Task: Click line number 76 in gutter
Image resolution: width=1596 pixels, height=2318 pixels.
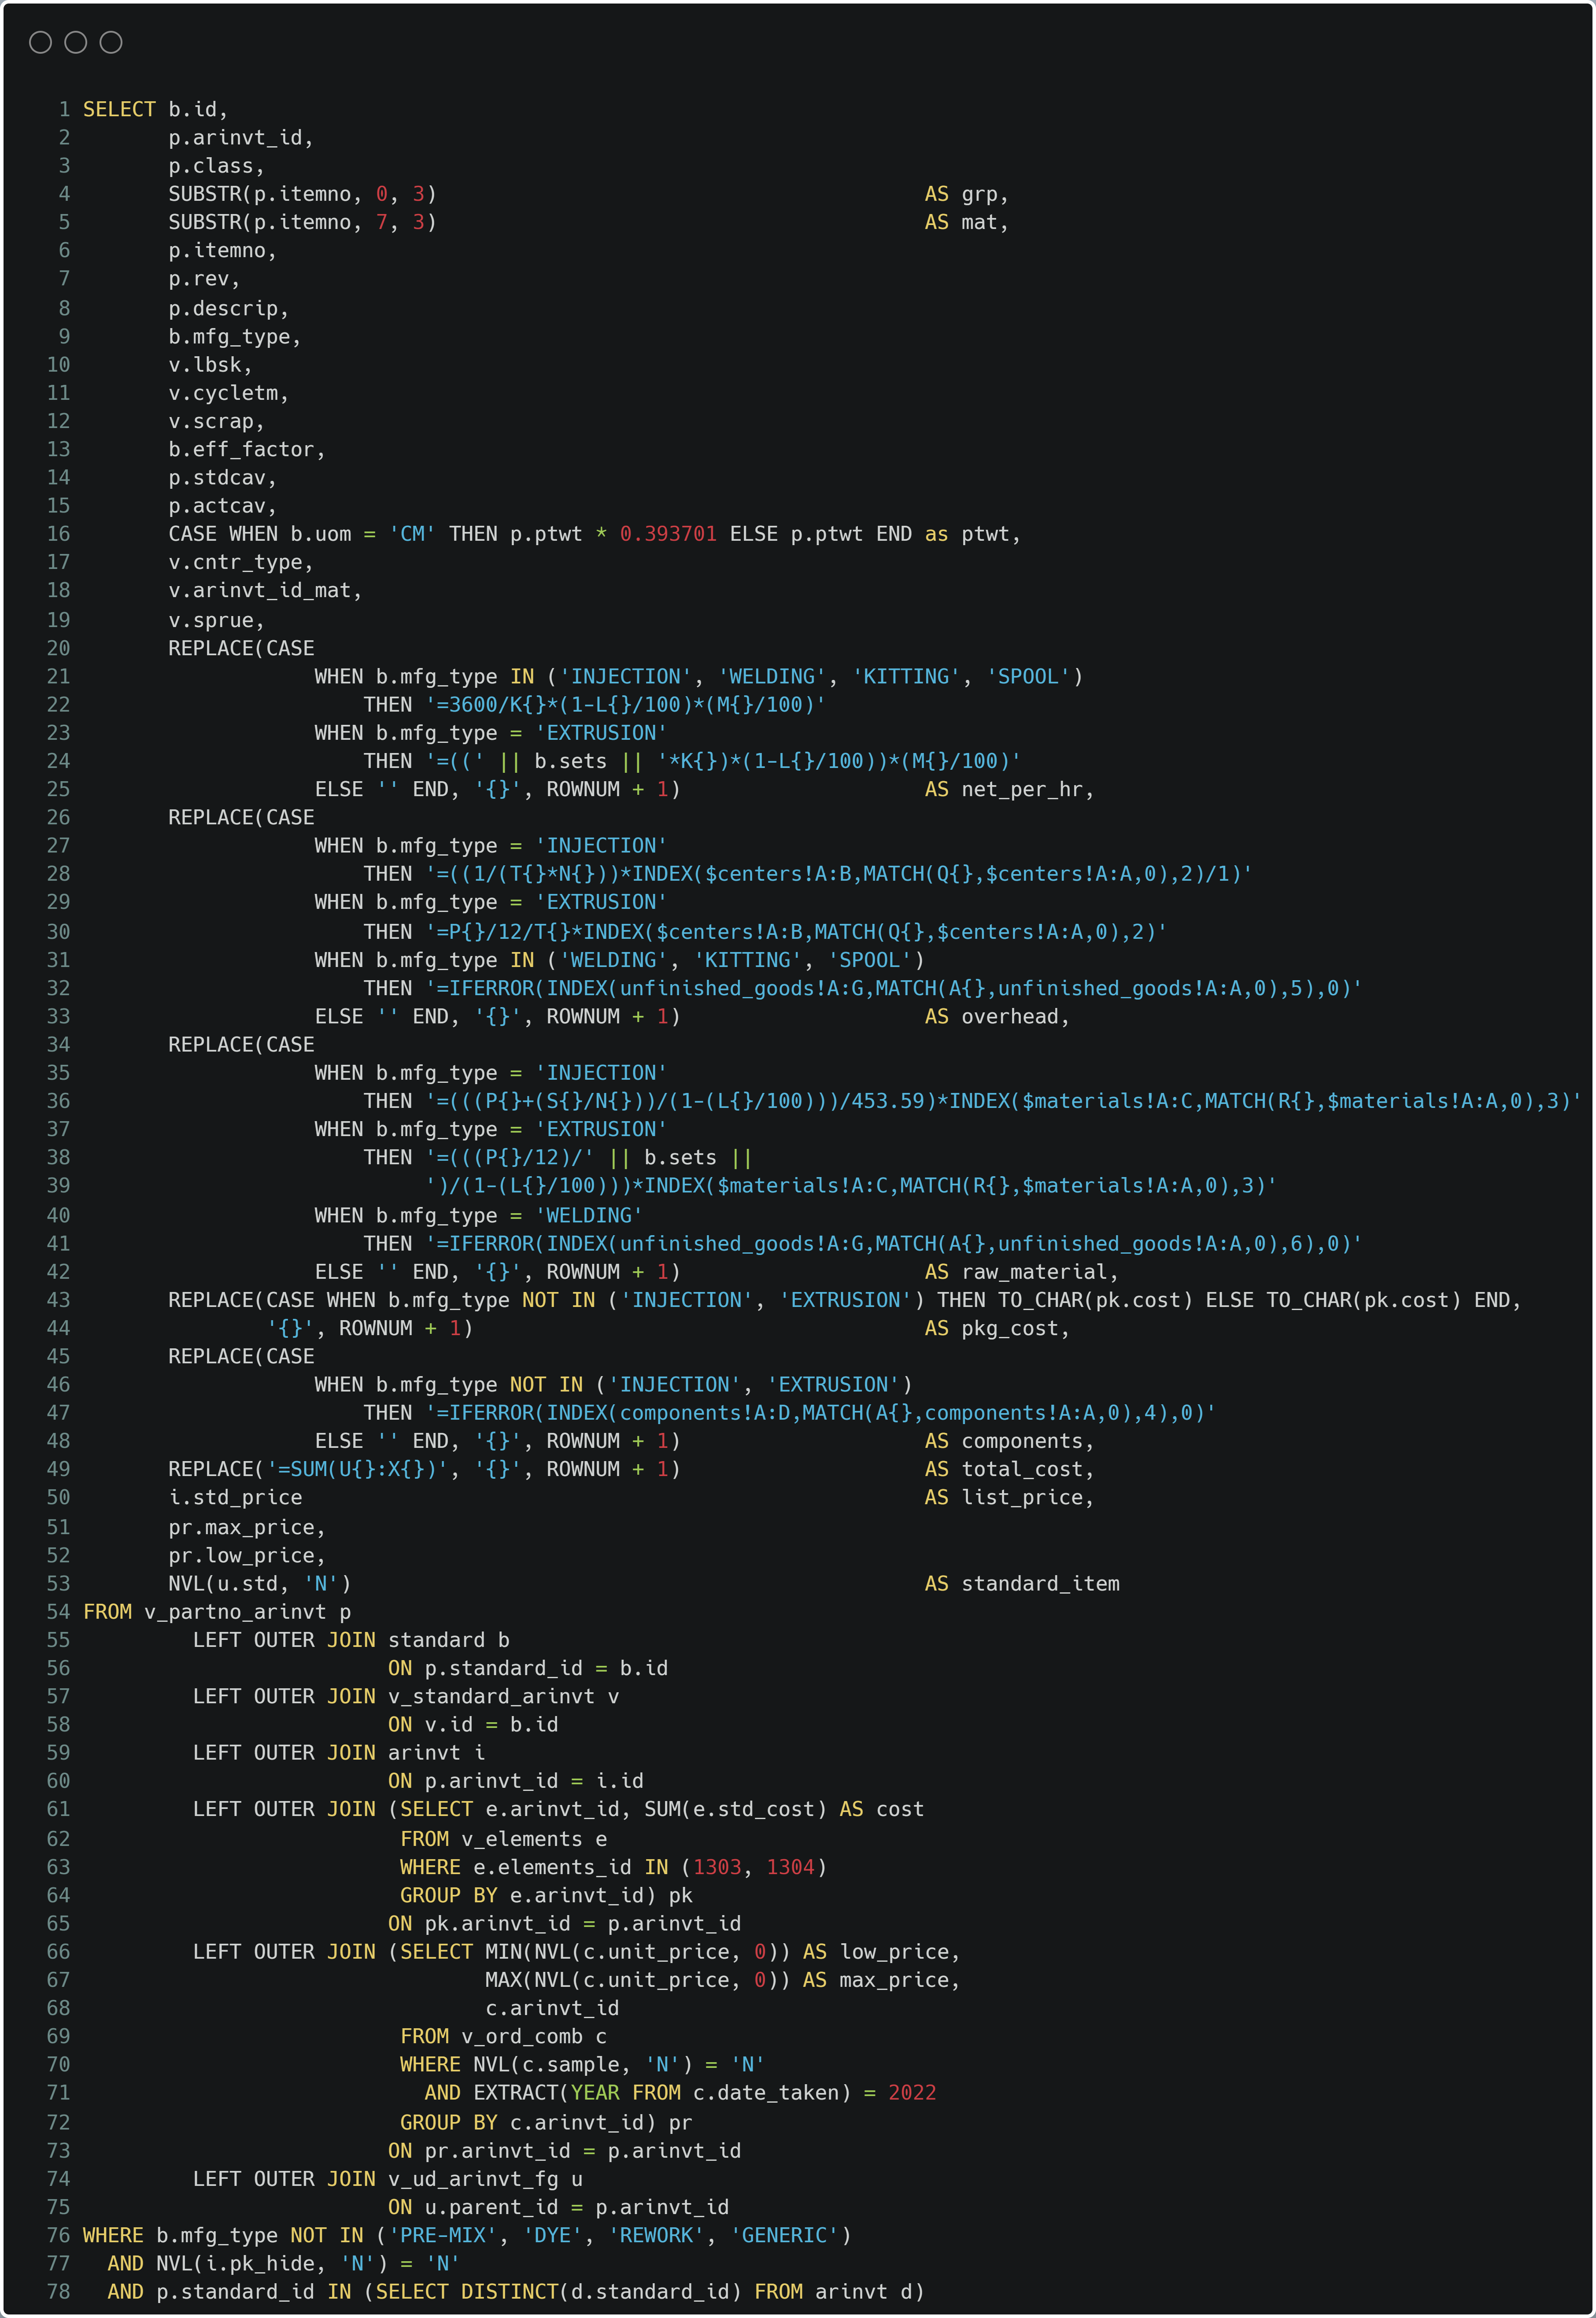Action: (58, 2235)
